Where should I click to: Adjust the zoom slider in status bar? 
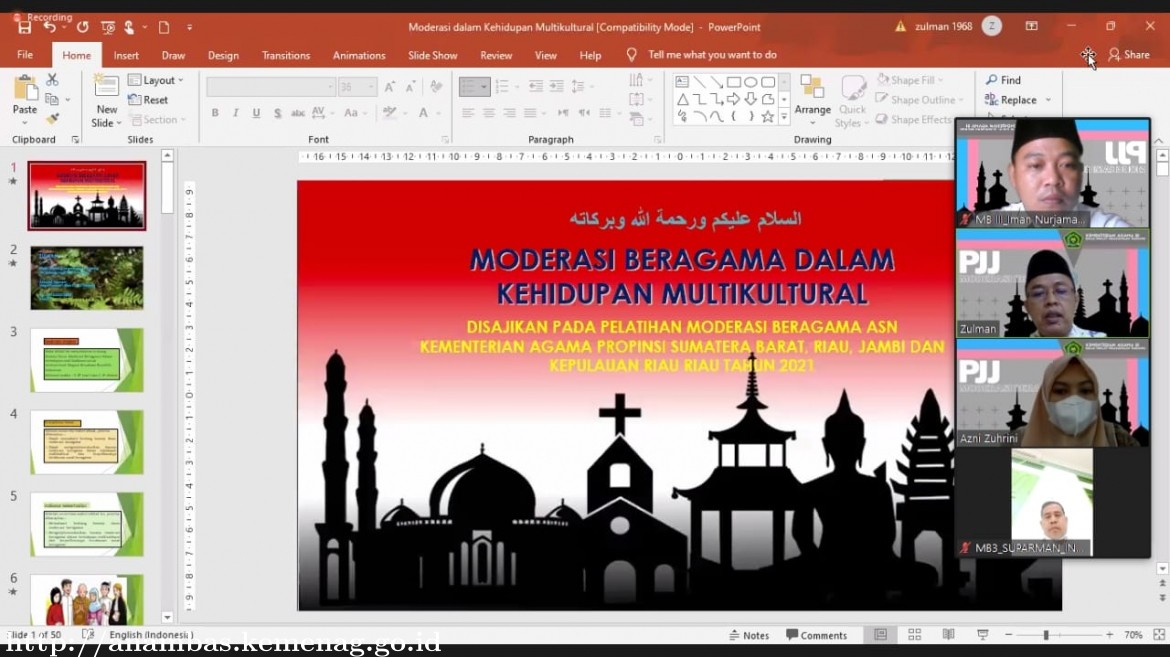click(x=1046, y=635)
